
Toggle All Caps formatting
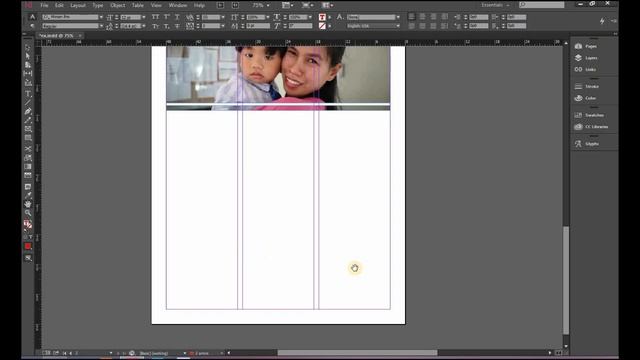(x=155, y=17)
